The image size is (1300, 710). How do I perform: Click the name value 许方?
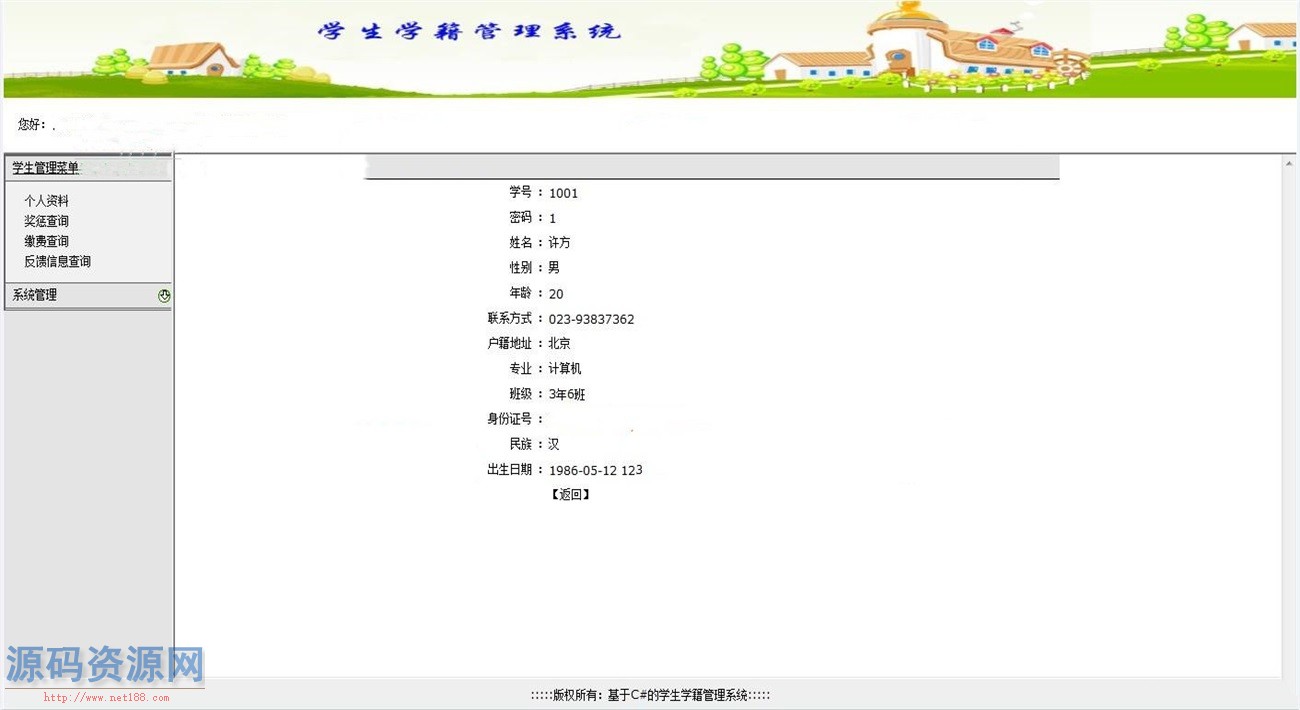[x=559, y=243]
